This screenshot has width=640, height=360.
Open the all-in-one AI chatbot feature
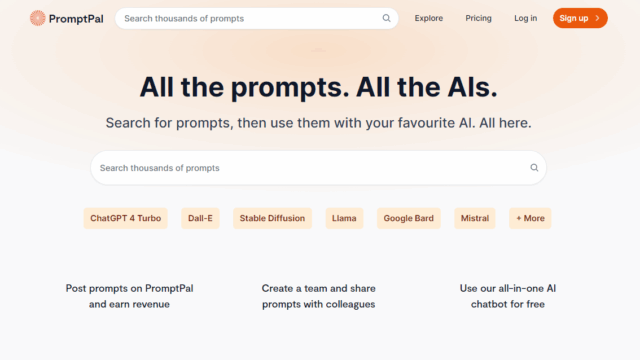pos(508,296)
